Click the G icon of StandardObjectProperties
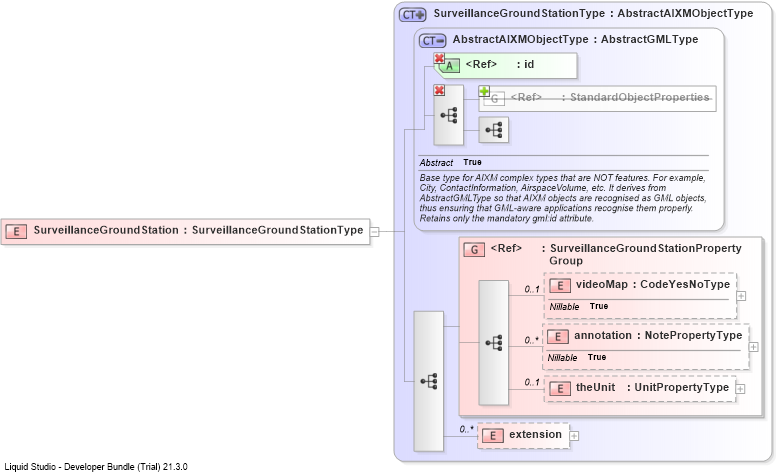 click(494, 99)
